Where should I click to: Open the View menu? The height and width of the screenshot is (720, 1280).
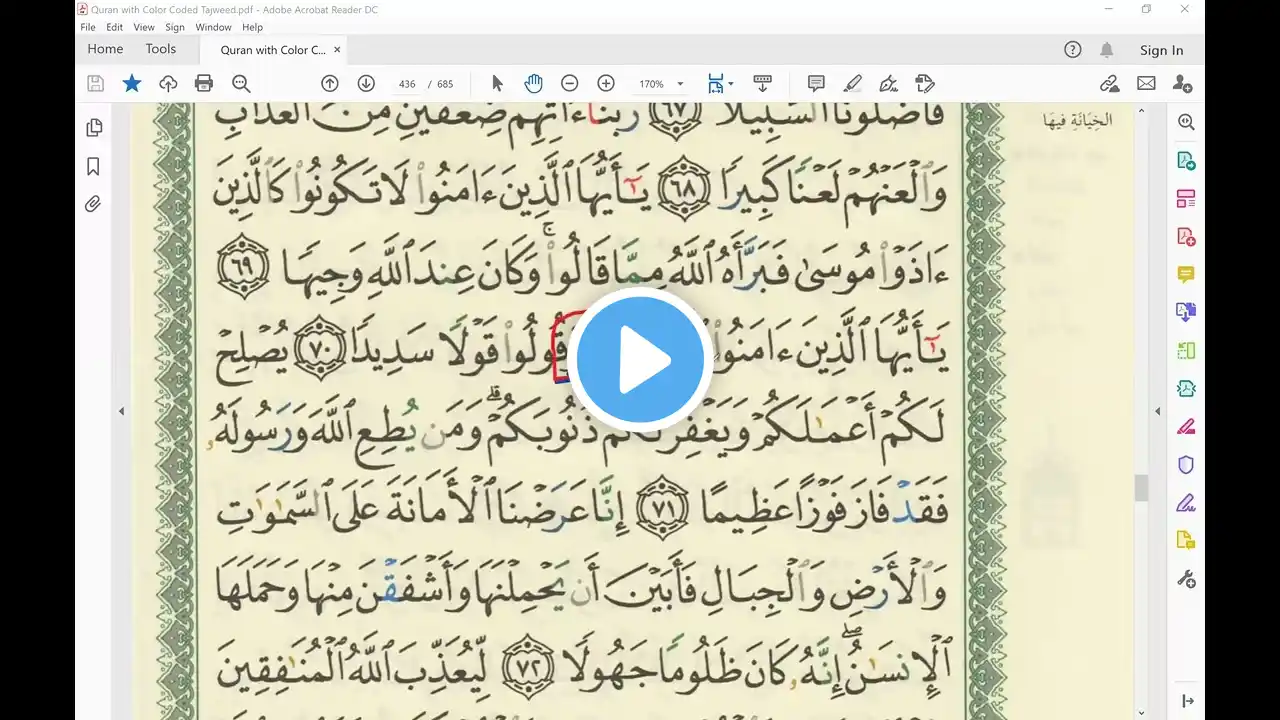(144, 27)
